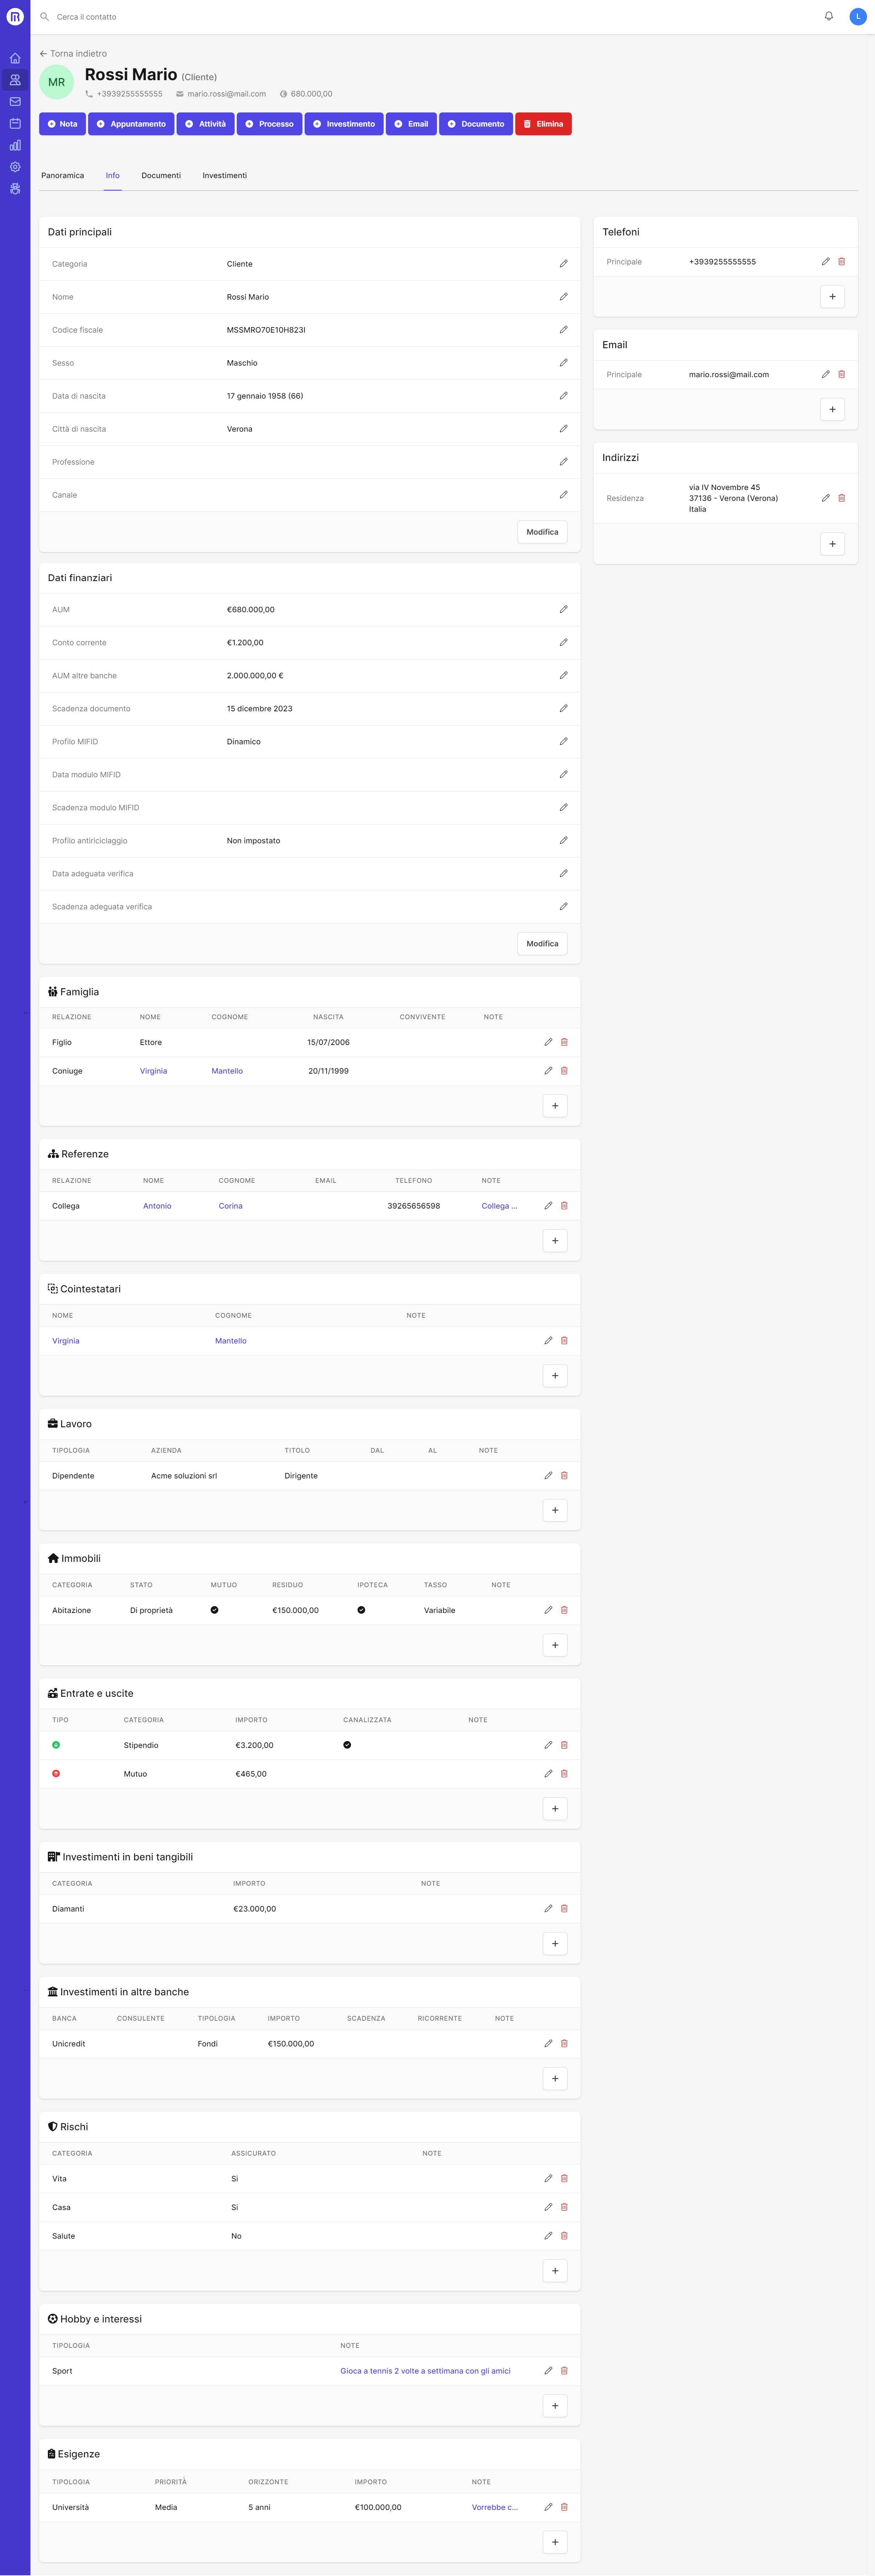Open the settings gear in sidebar

tap(15, 167)
